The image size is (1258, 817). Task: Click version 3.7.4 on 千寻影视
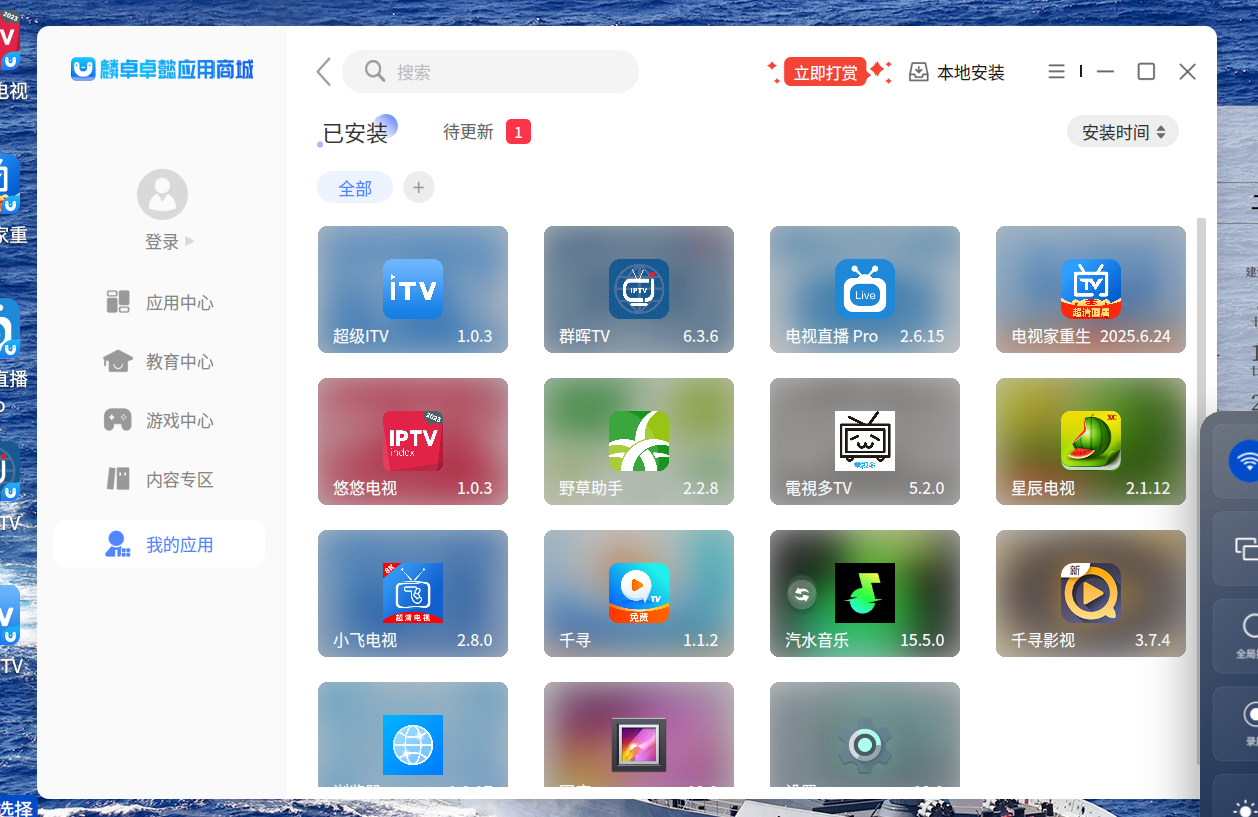[1153, 640]
